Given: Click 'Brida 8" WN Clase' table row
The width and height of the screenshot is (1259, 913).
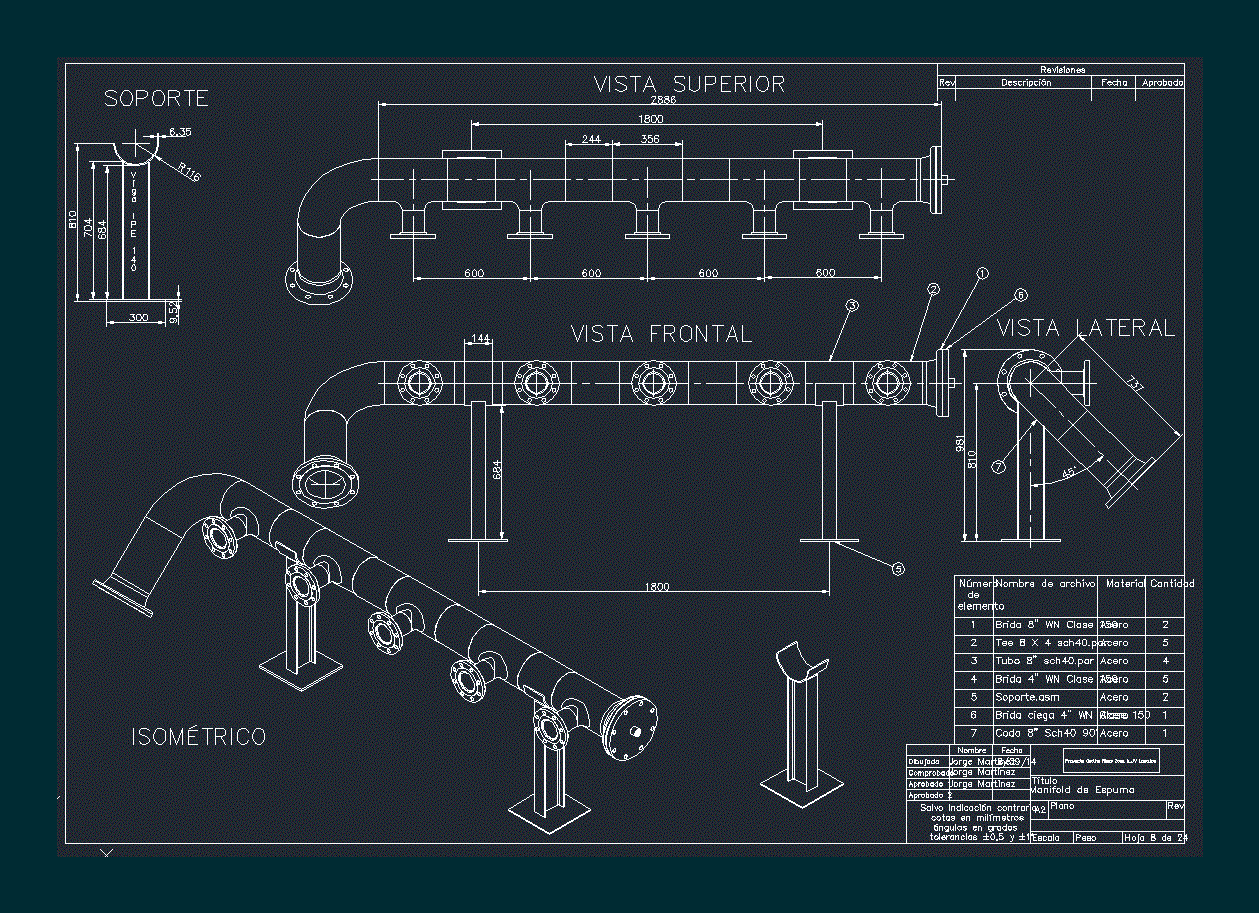Looking at the screenshot, I should click(x=1070, y=625).
